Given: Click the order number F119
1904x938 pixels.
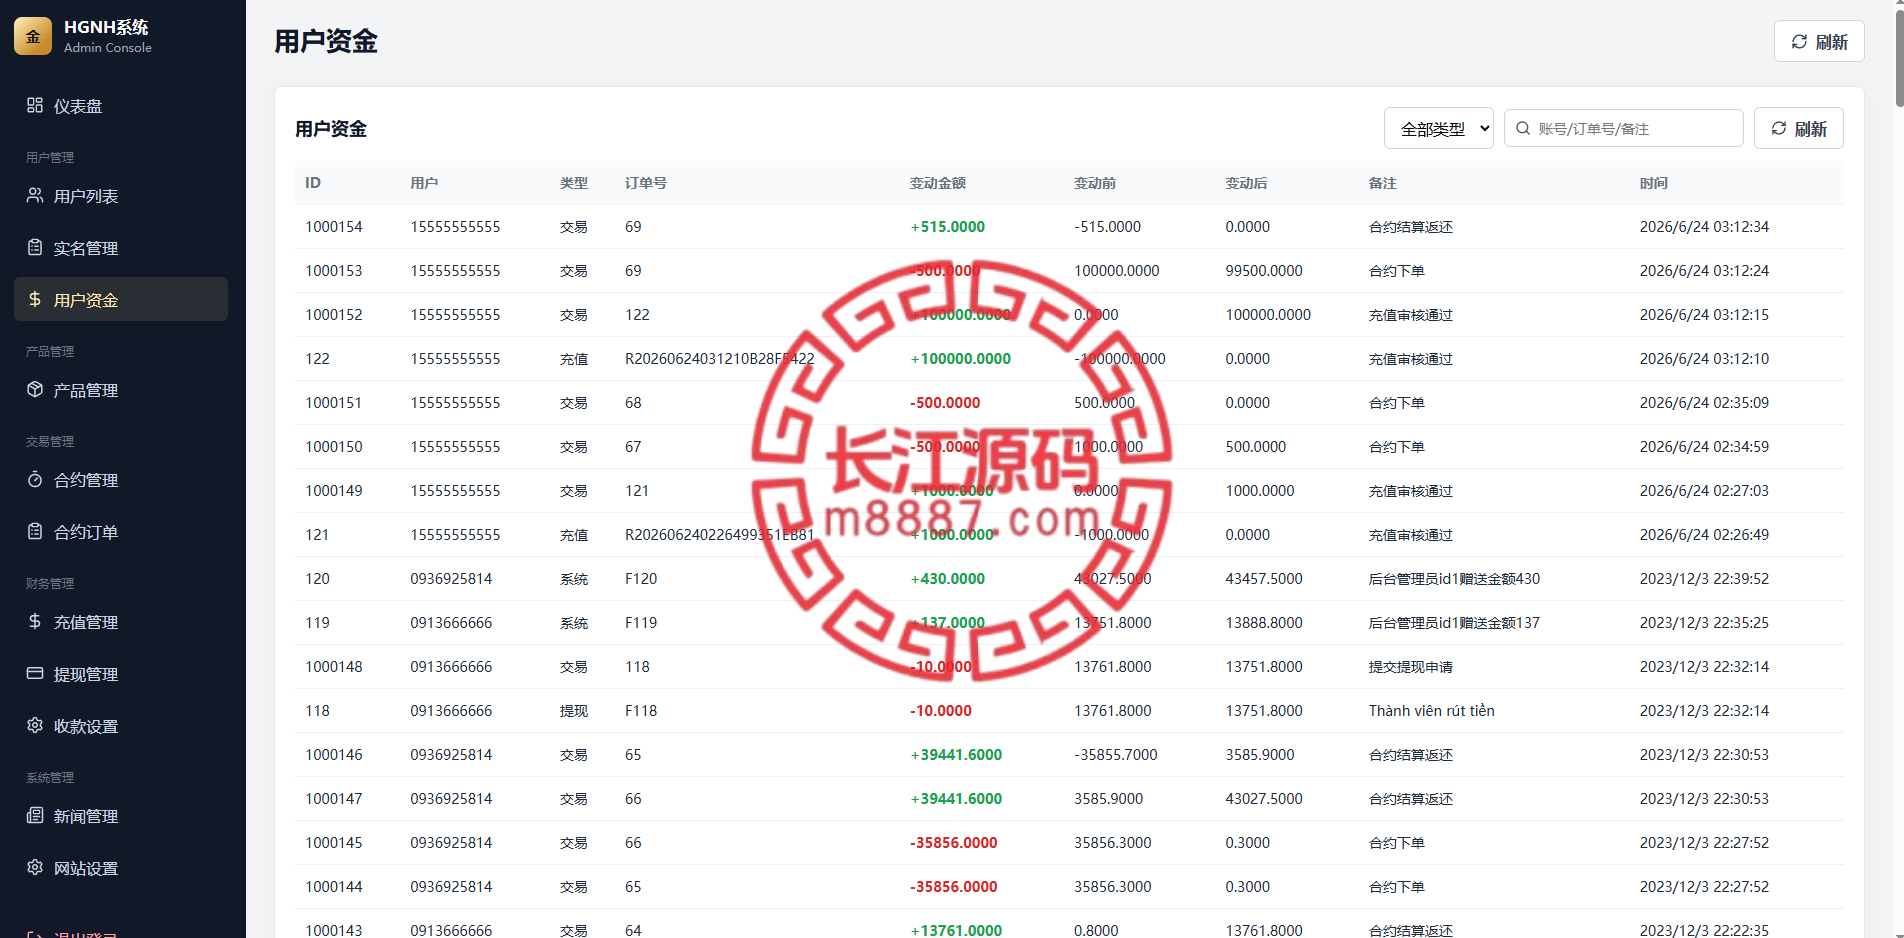Looking at the screenshot, I should coord(641,623).
